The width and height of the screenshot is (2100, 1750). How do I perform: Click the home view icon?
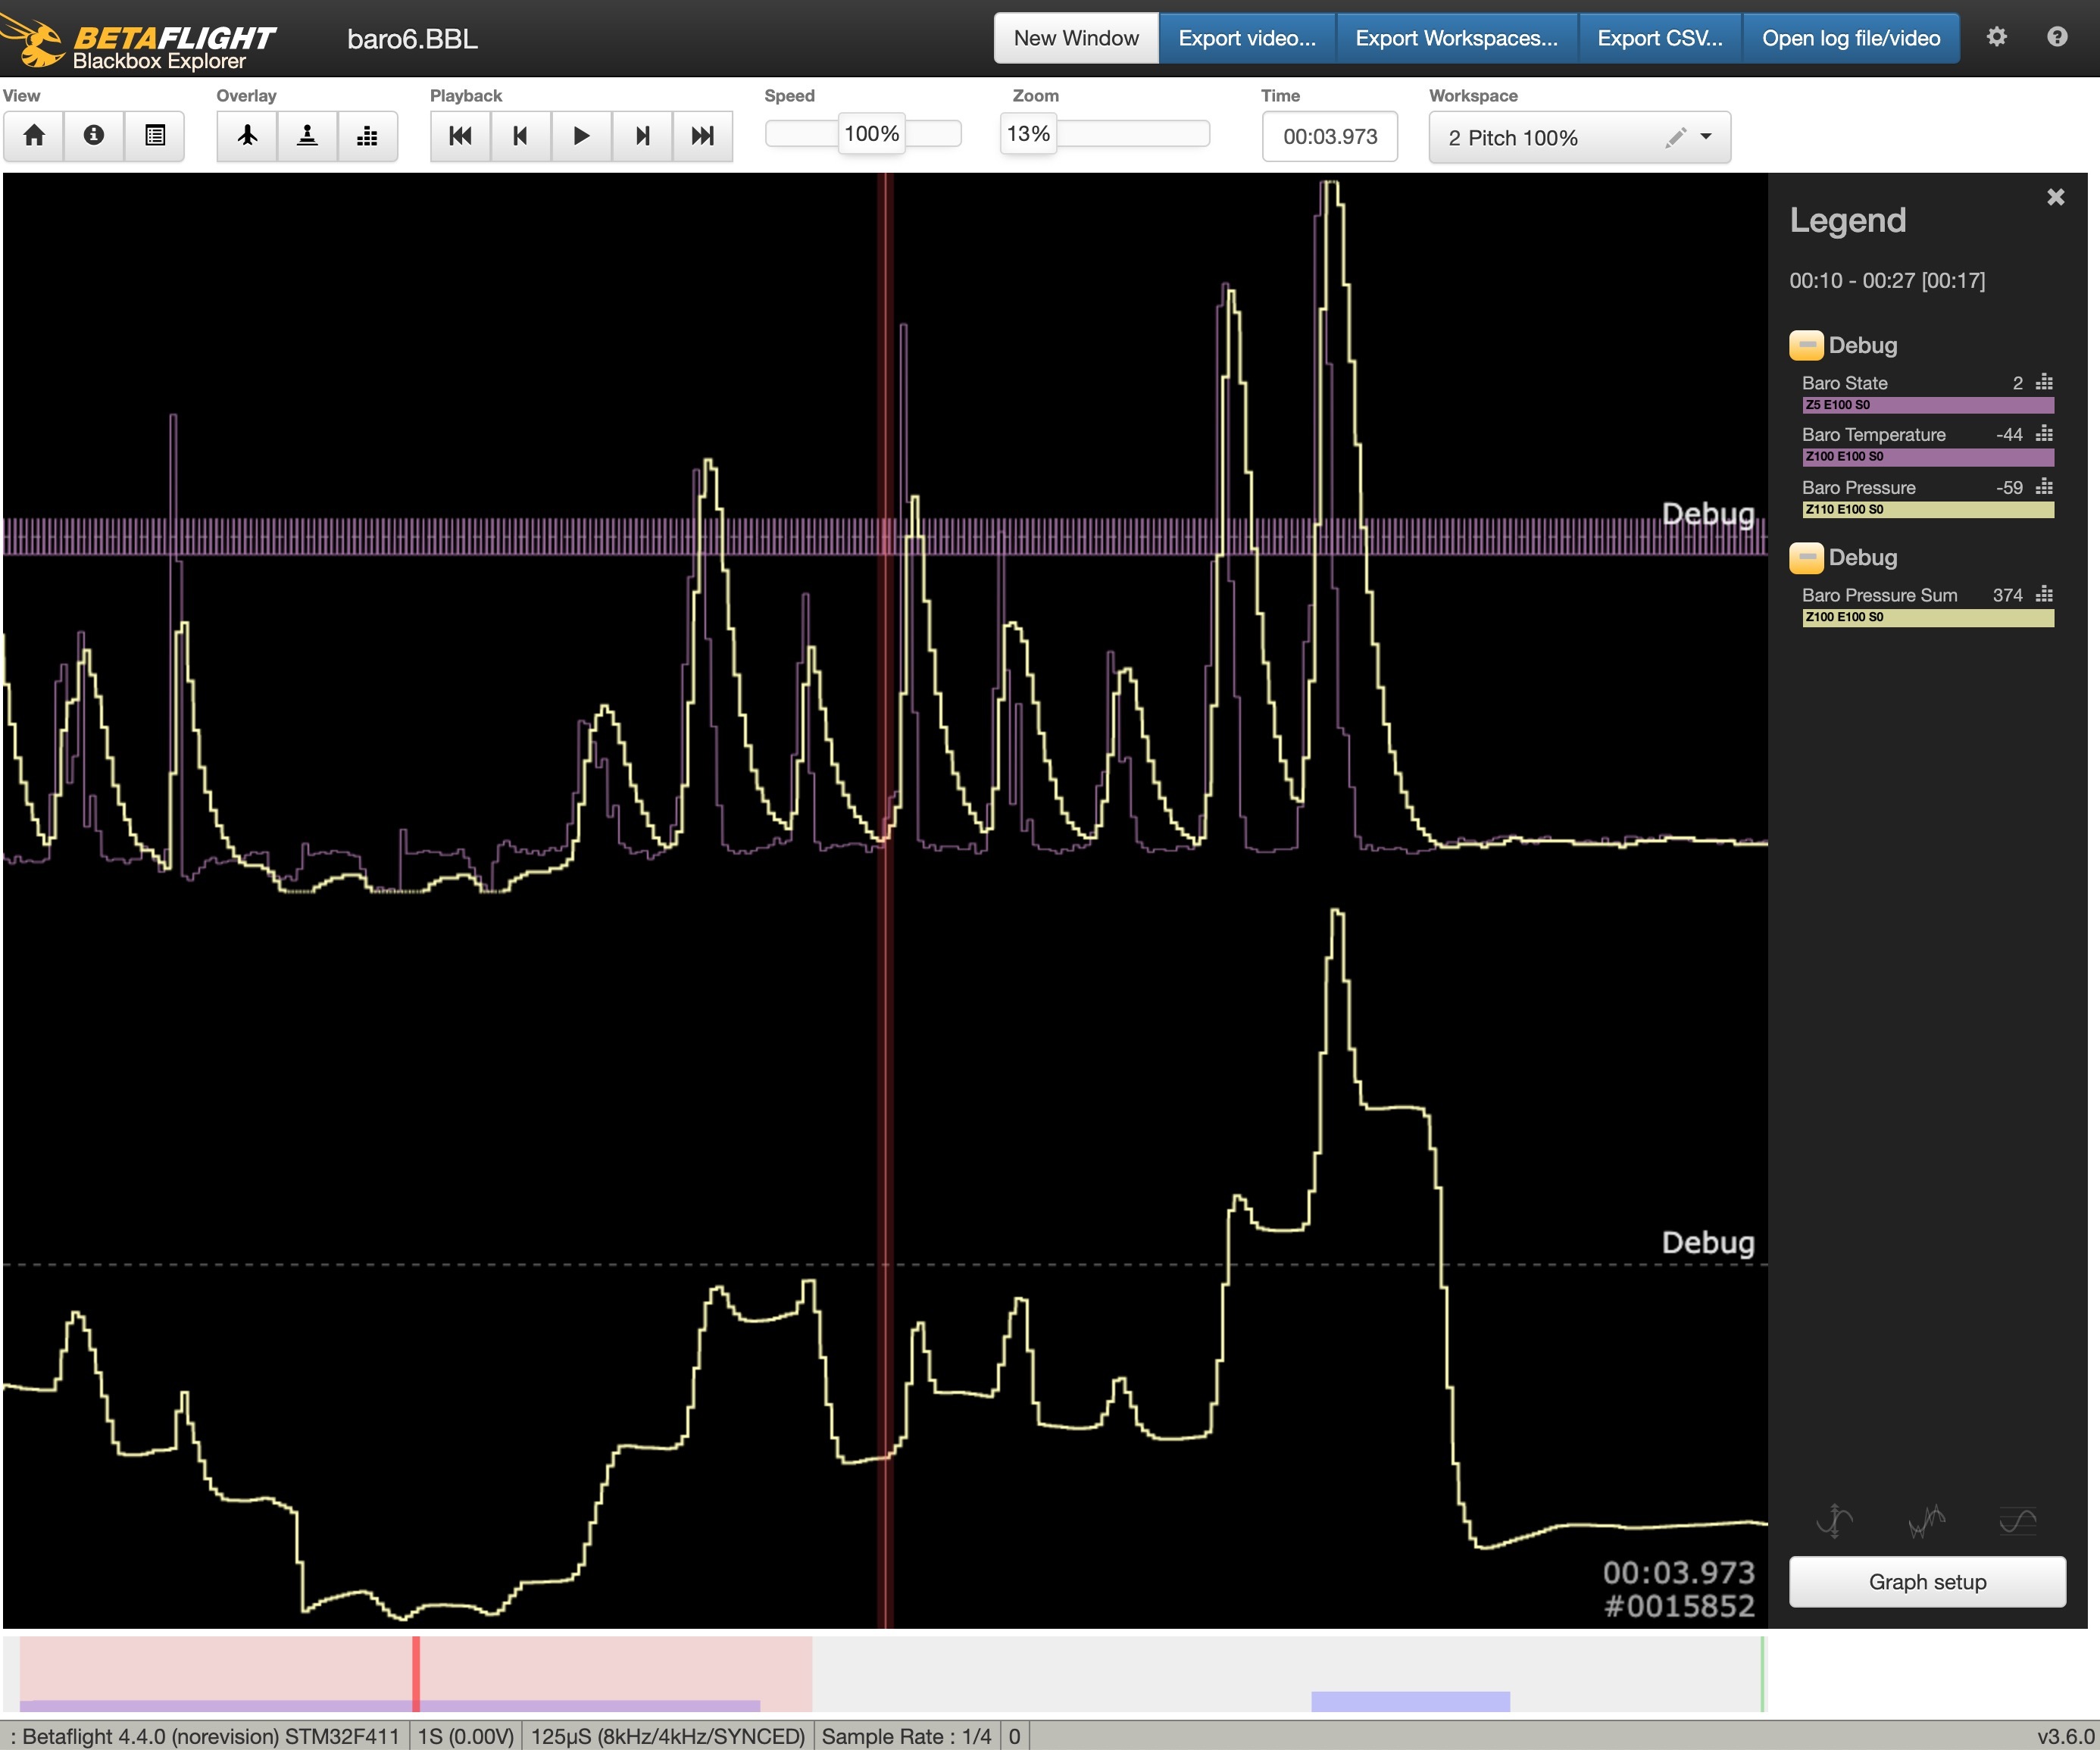(x=34, y=135)
